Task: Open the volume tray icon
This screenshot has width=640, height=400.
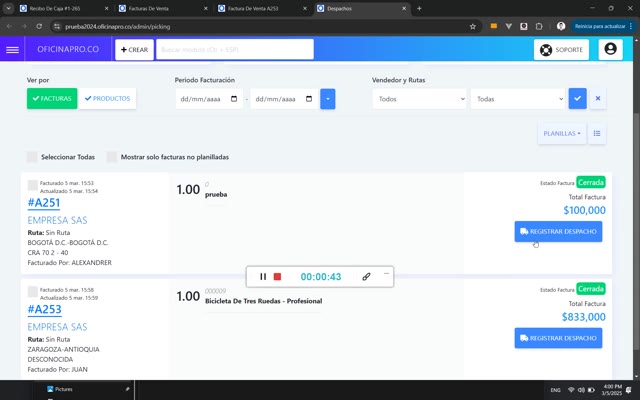Action: [x=581, y=390]
